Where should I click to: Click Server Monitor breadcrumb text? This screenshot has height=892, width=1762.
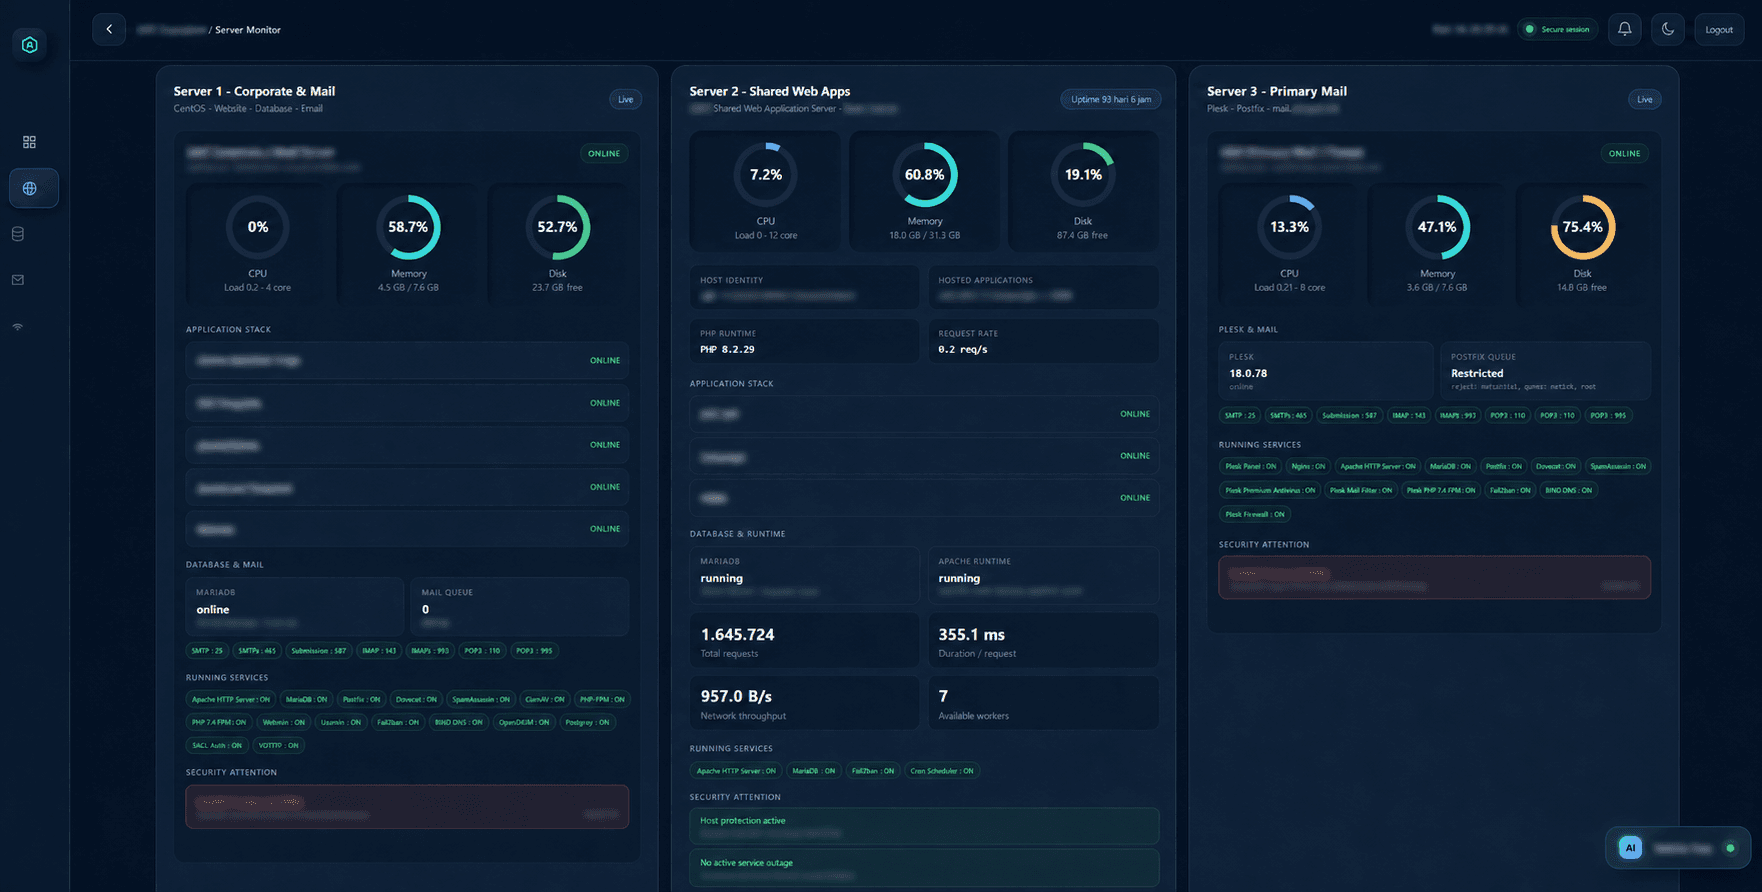(x=248, y=30)
